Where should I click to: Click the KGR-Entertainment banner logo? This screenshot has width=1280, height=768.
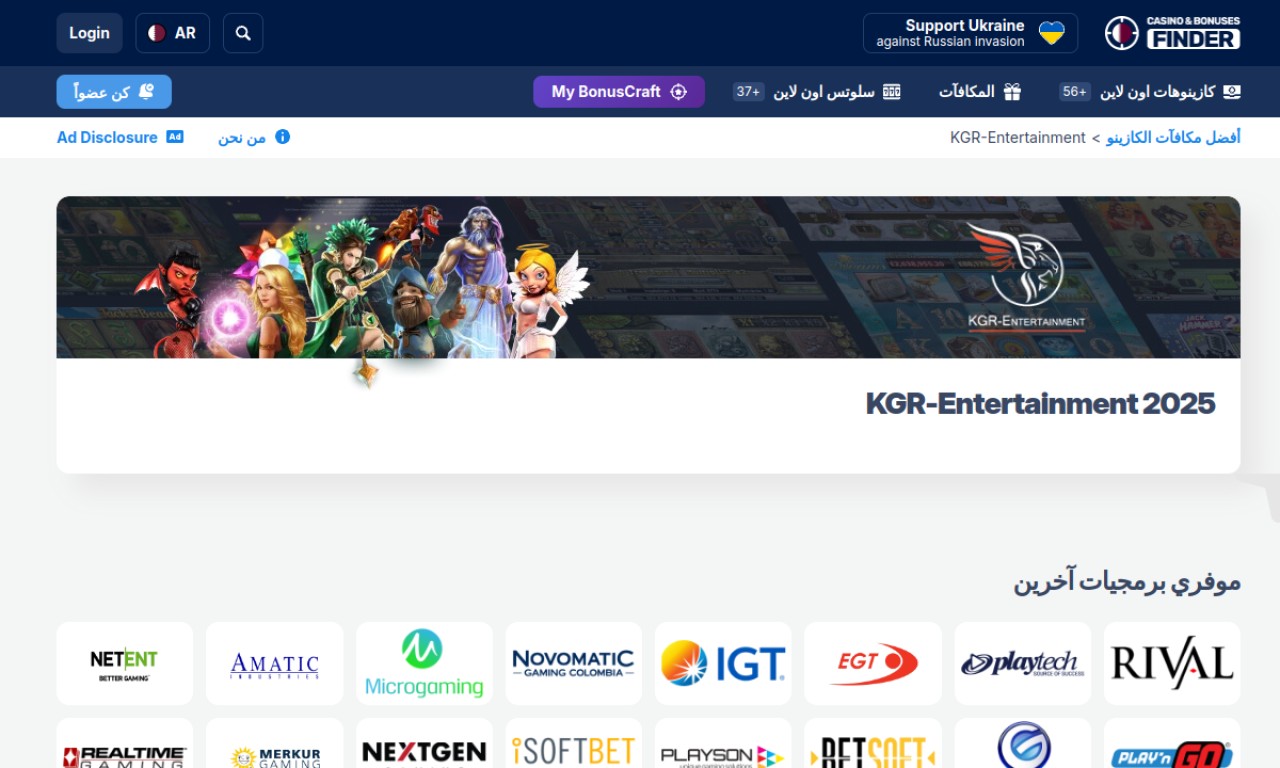[1026, 277]
